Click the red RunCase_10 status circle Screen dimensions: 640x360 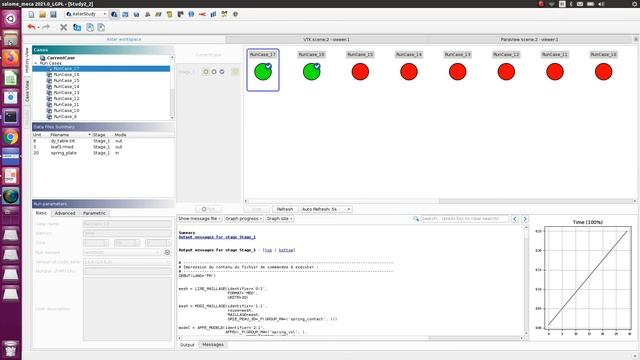tap(603, 72)
